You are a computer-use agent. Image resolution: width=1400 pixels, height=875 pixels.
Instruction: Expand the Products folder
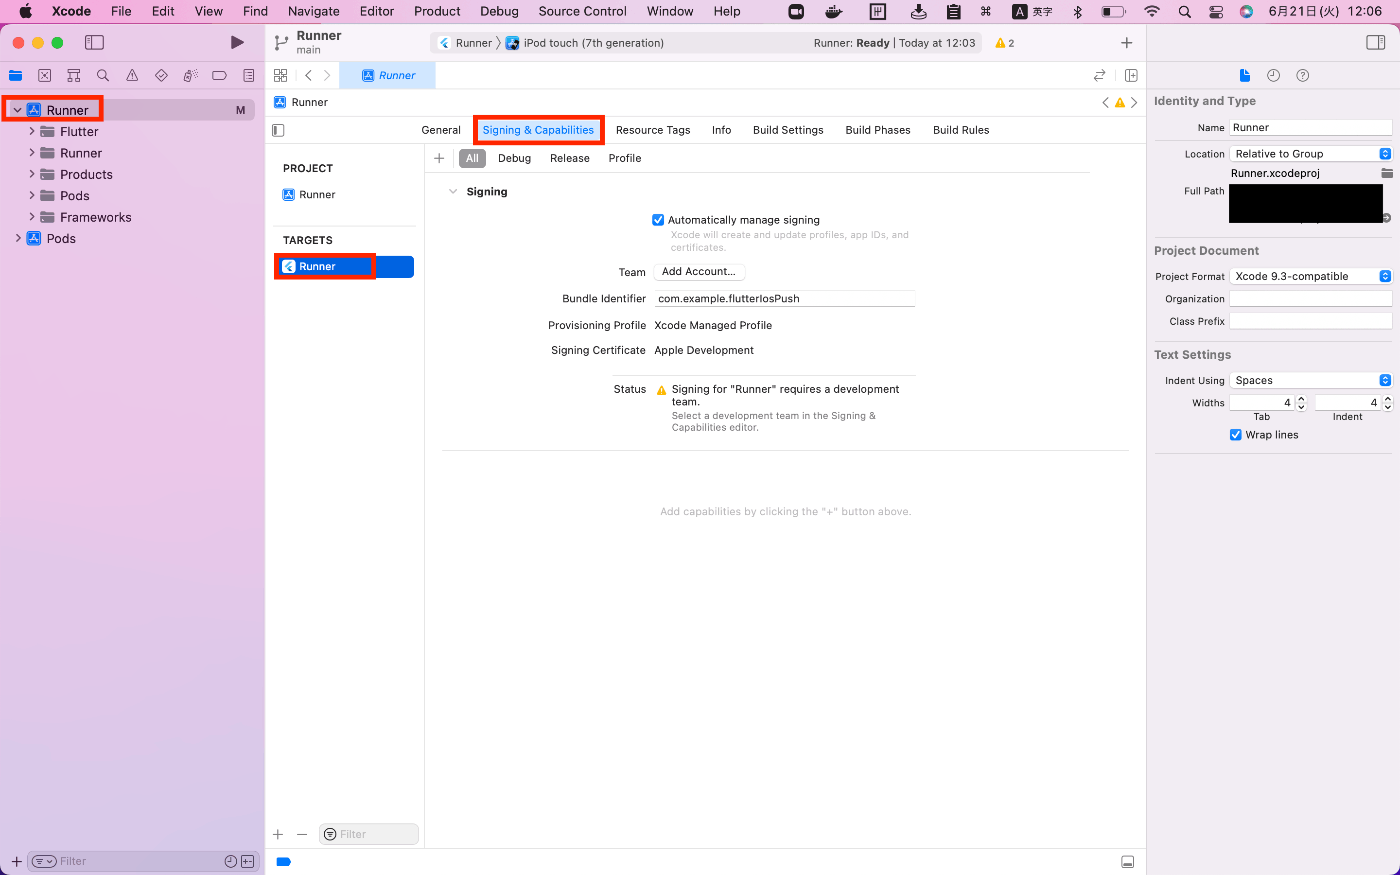point(32,174)
